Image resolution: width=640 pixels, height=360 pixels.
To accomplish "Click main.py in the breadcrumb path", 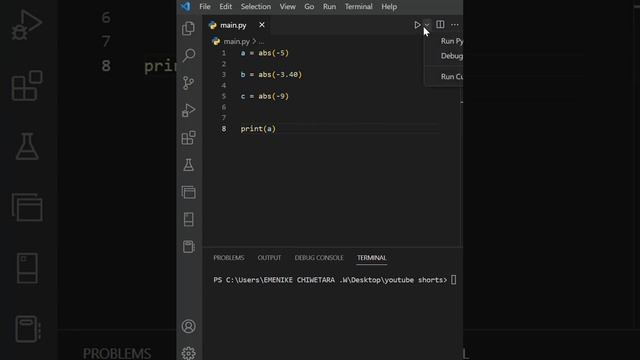I will tap(236, 41).
